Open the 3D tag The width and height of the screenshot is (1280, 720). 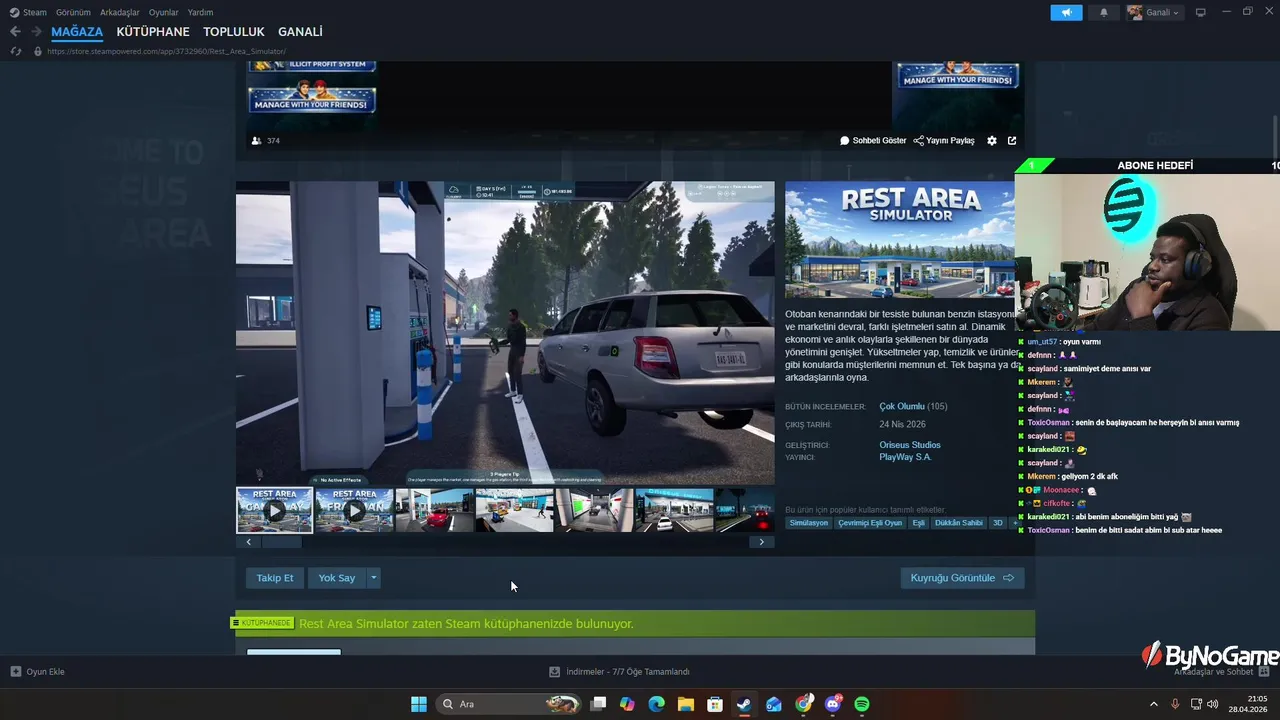[997, 523]
